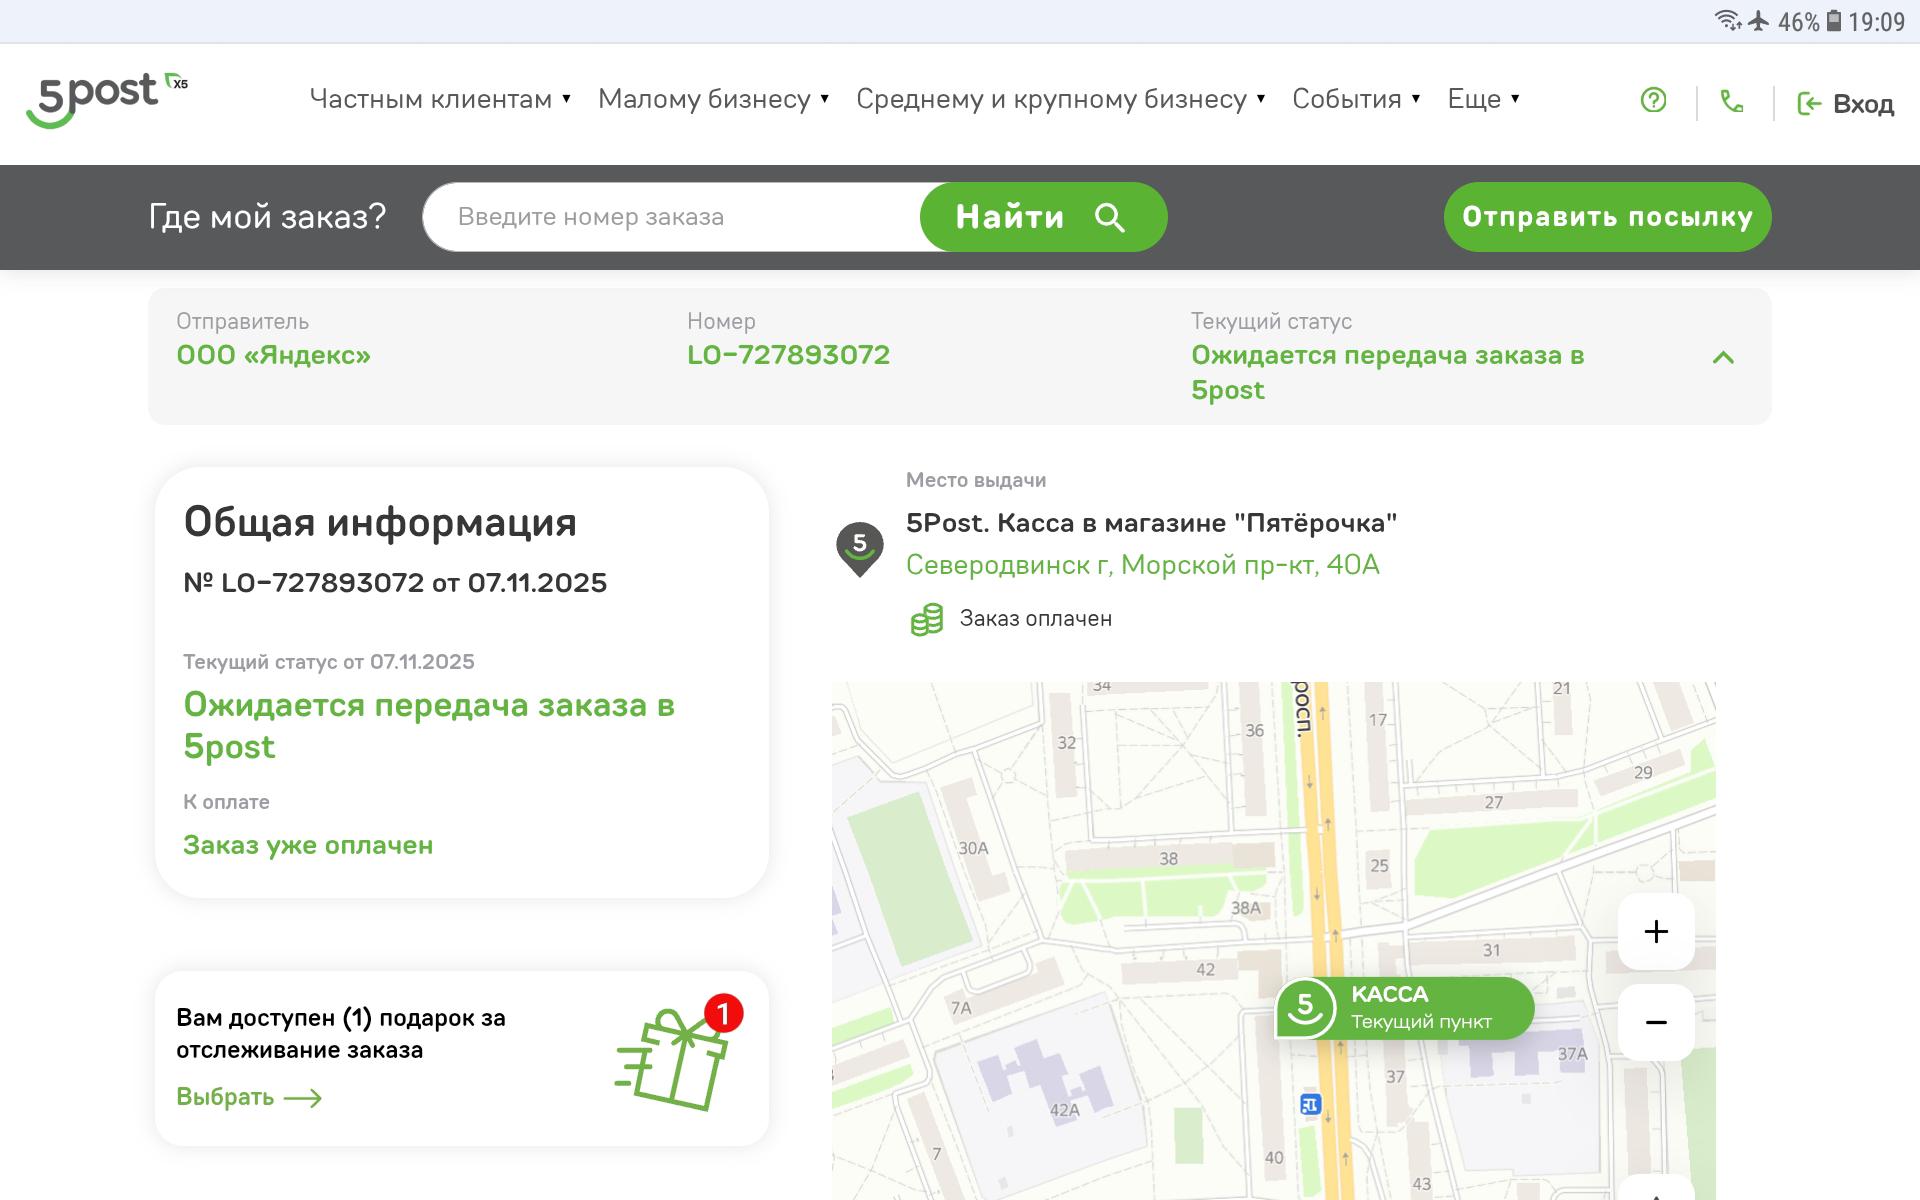This screenshot has height=1200, width=1920.
Task: Click the bus stop icon on map
Action: click(x=1310, y=1104)
